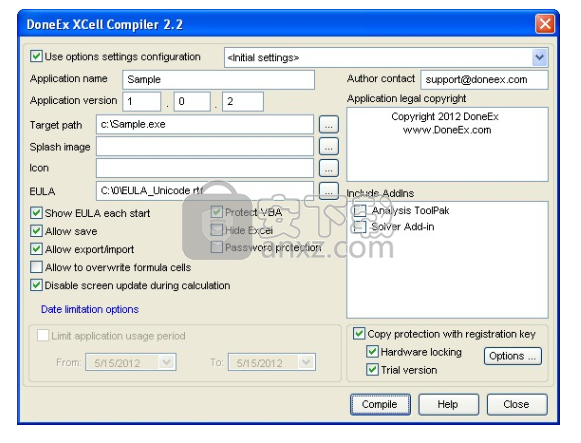Open copy protection Options dialog
The image size is (581, 443).
point(513,356)
